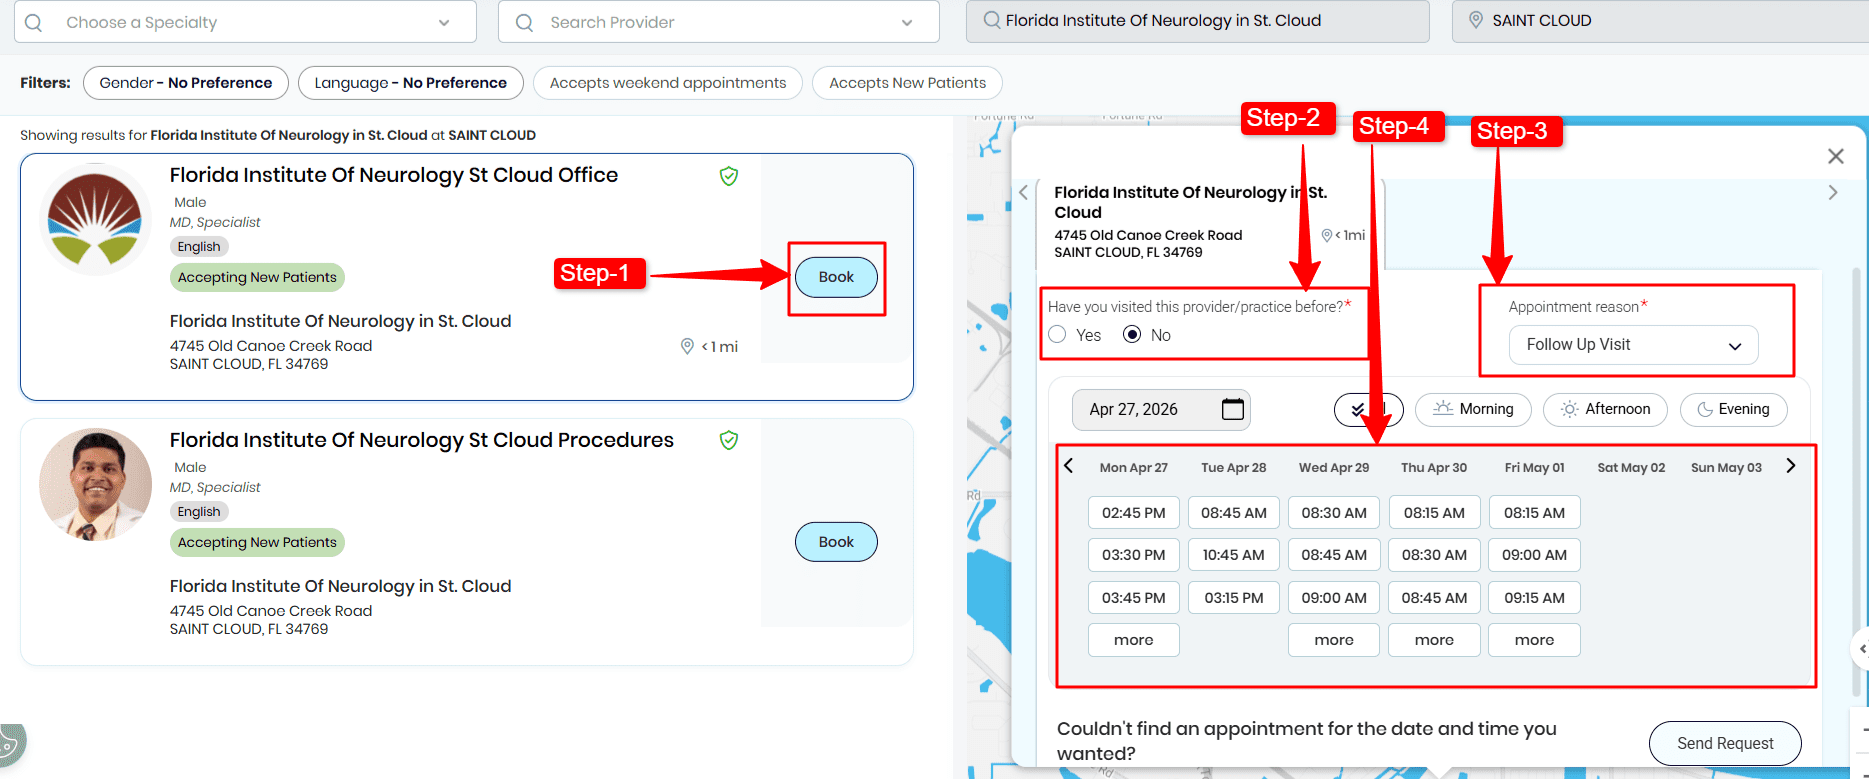Click verified shield icon for St Cloud Office
Viewport: 1869px width, 779px height.
[x=729, y=176]
